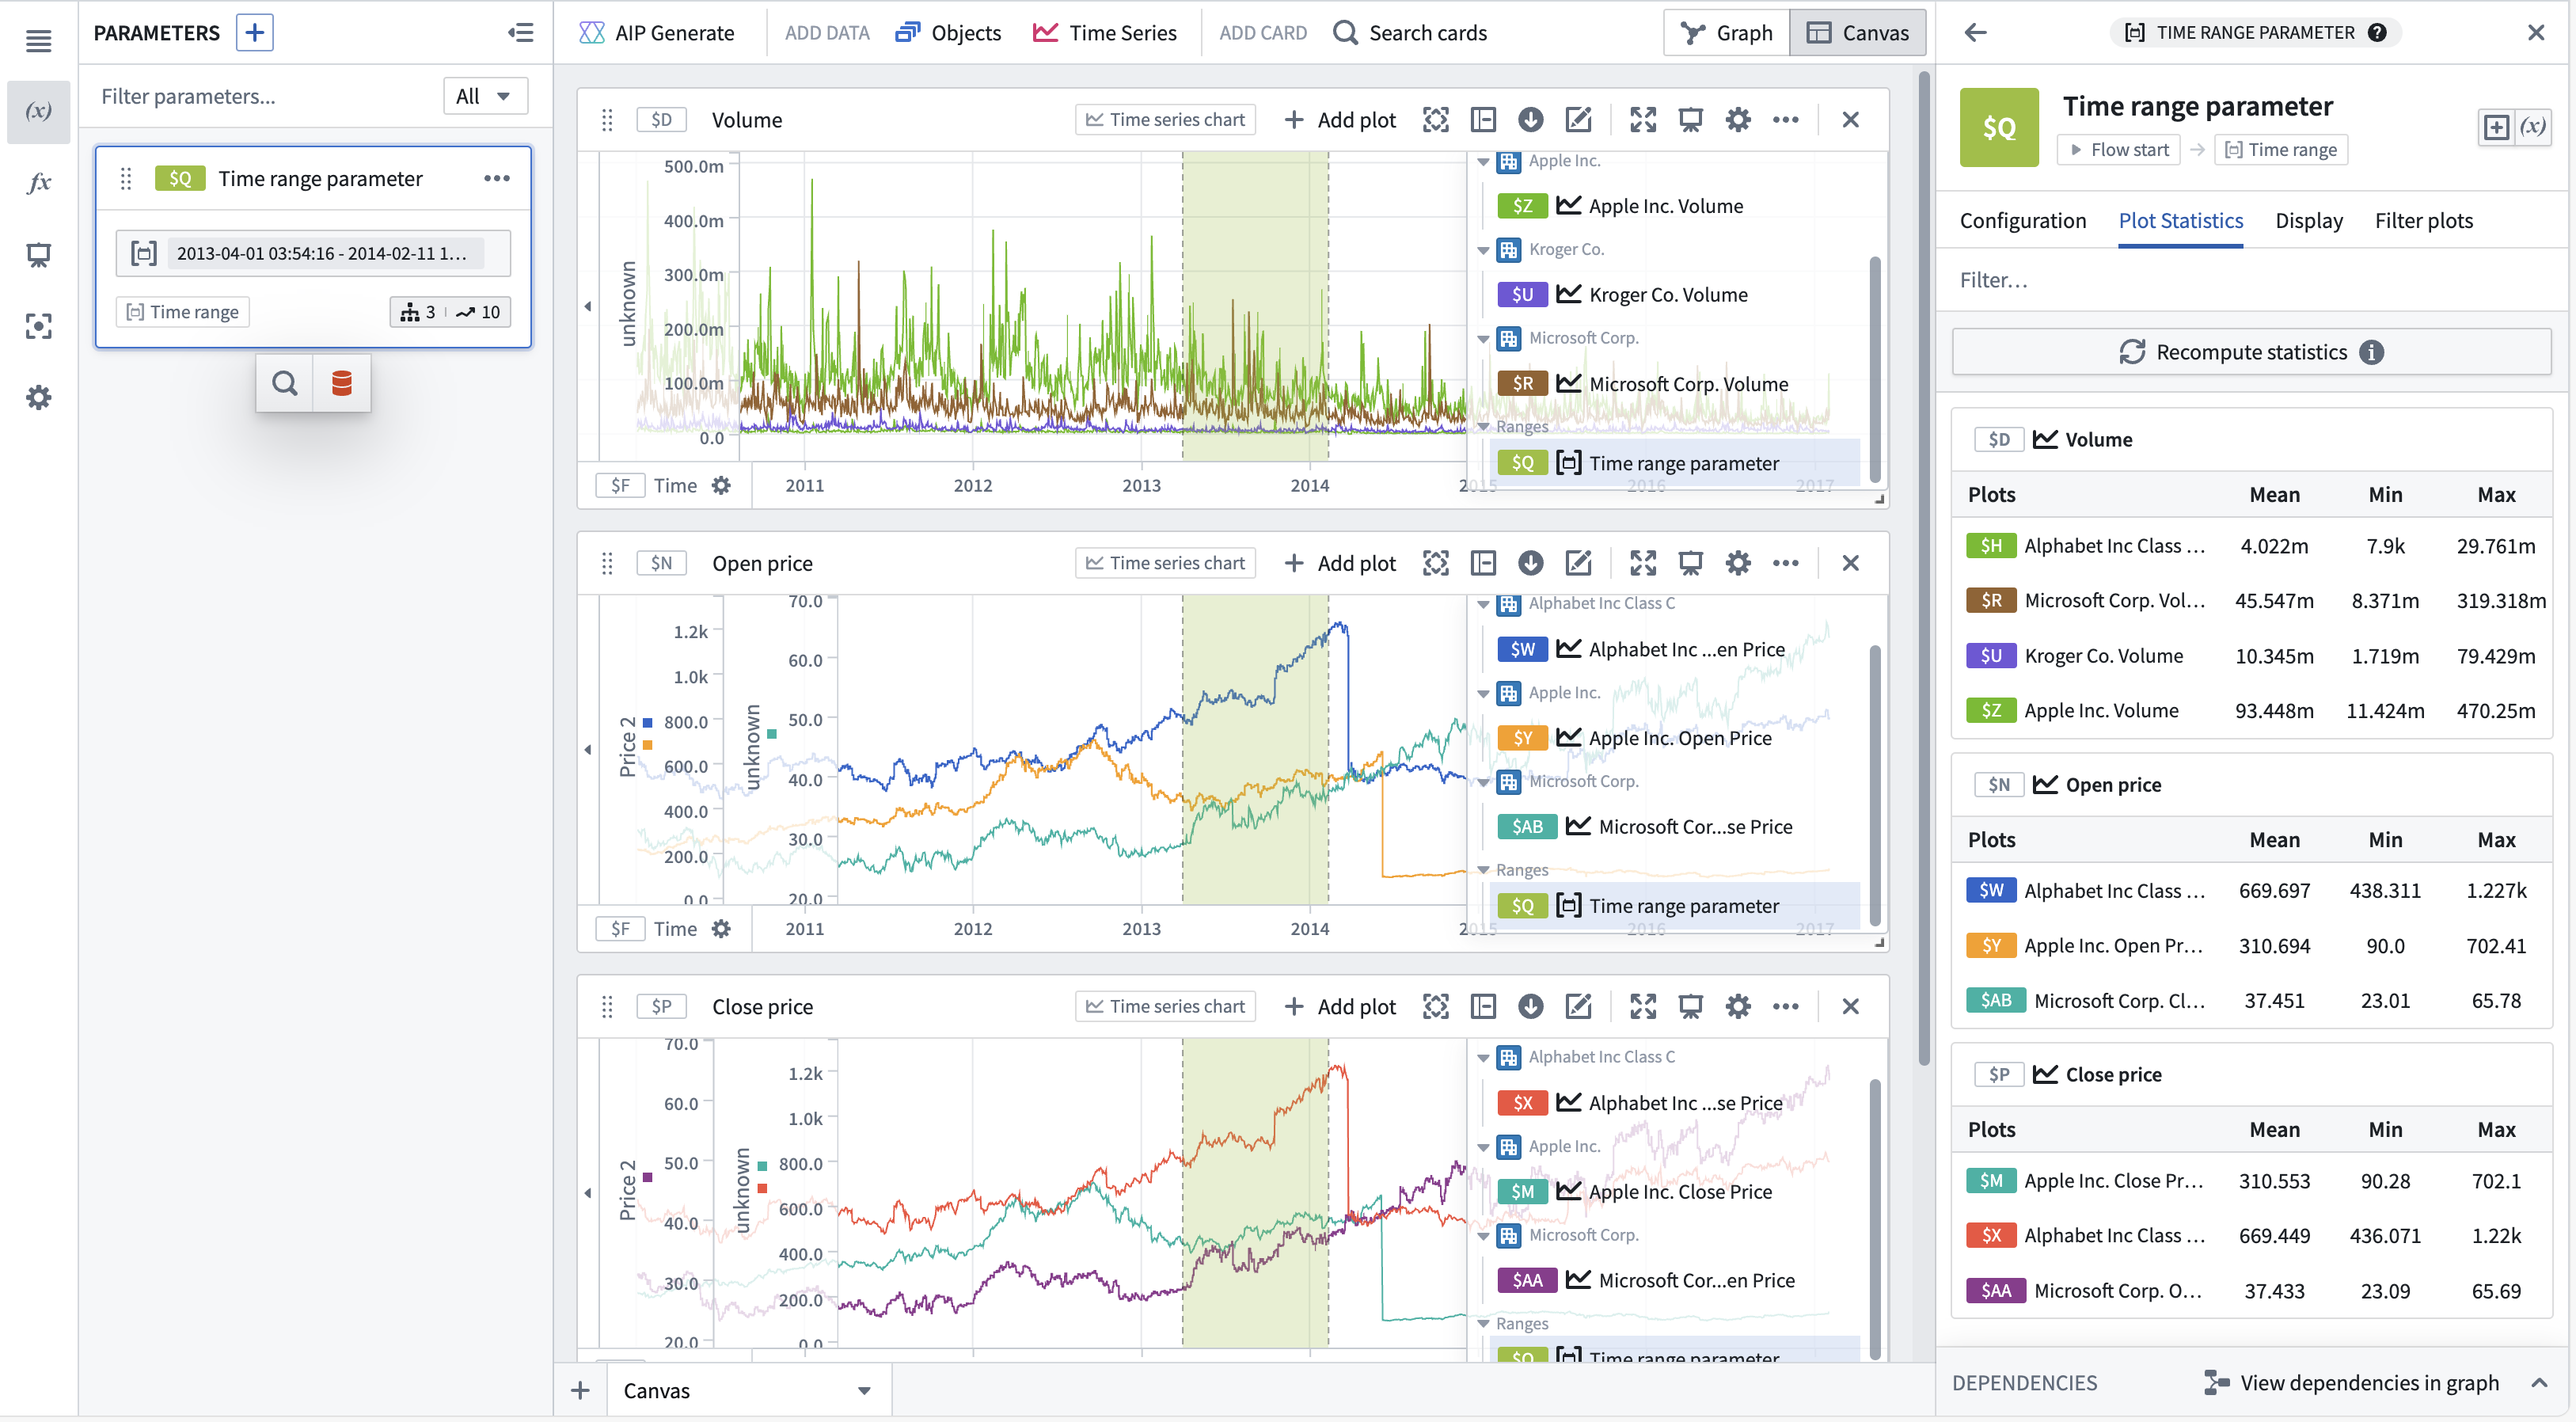This screenshot has width=2576, height=1422.
Task: Open the hamburger menu in left sidebar
Action: (38, 41)
